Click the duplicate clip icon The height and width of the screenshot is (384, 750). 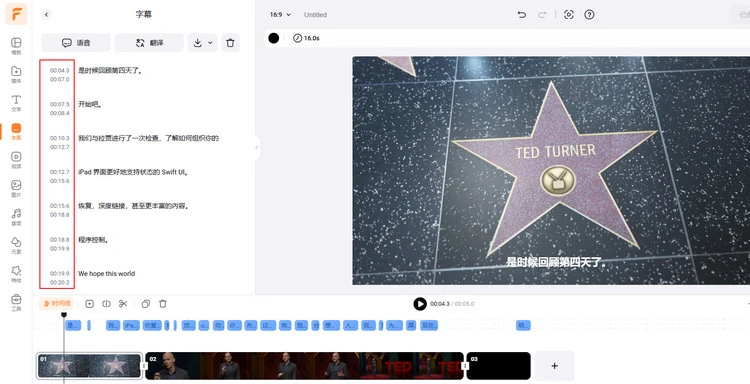pos(146,304)
